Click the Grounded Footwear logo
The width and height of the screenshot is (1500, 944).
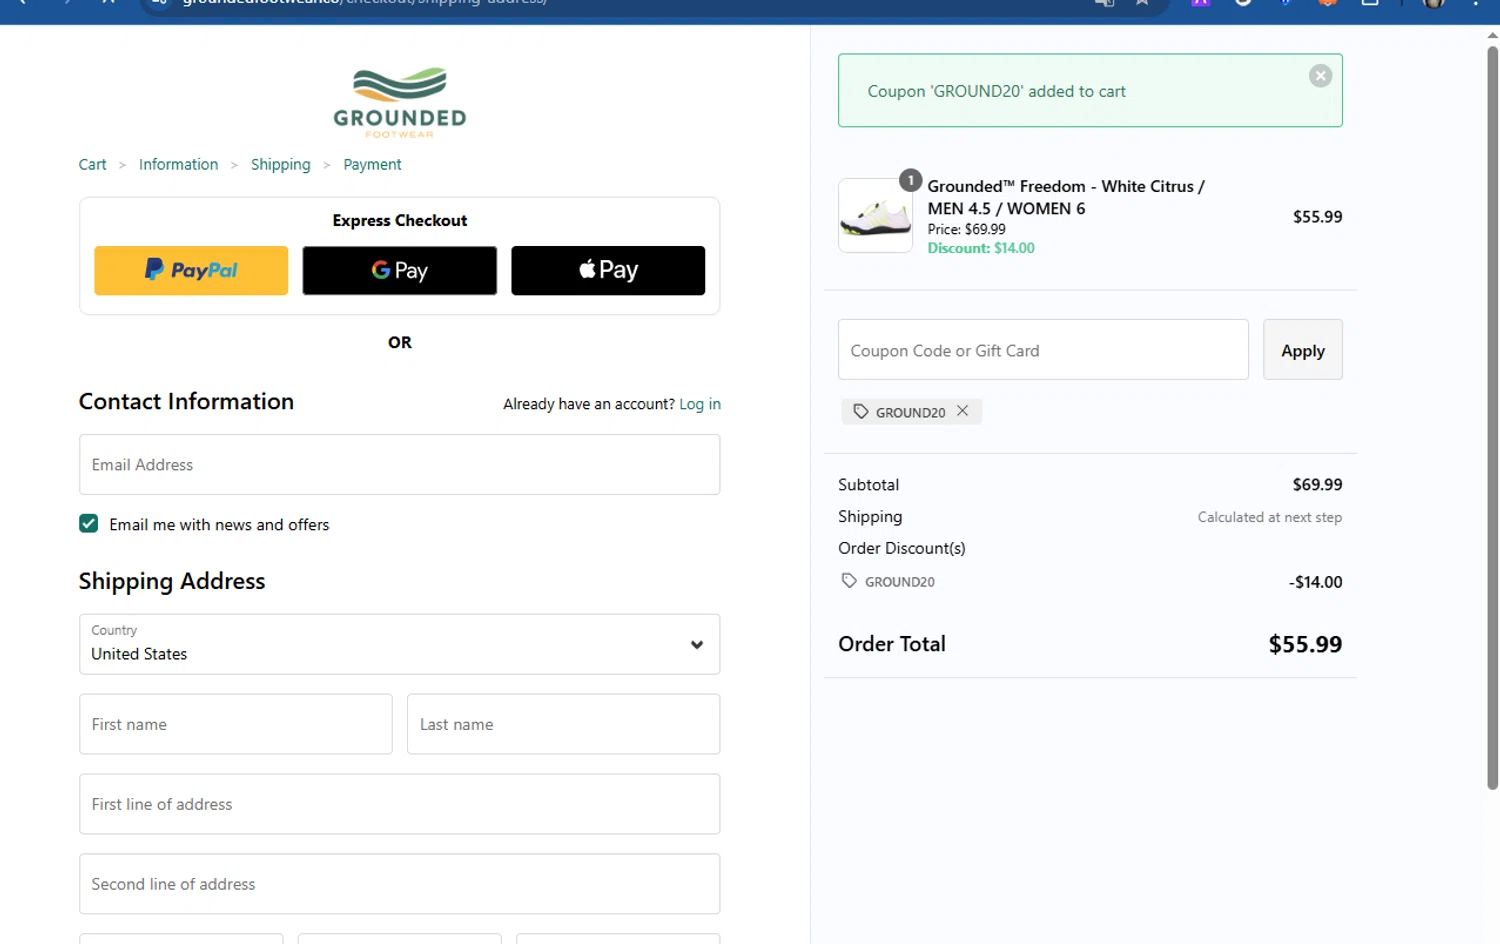click(x=400, y=102)
